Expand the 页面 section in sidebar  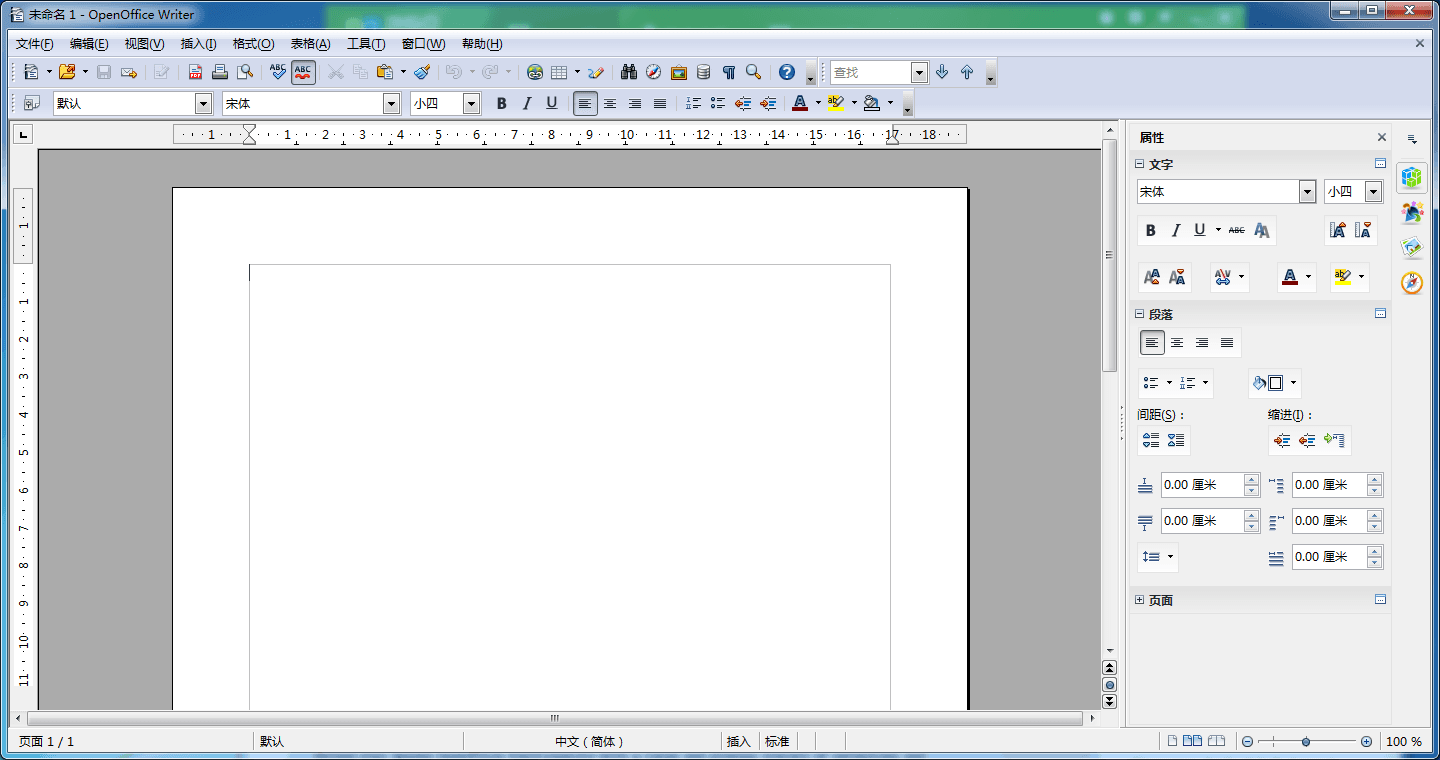point(1139,600)
